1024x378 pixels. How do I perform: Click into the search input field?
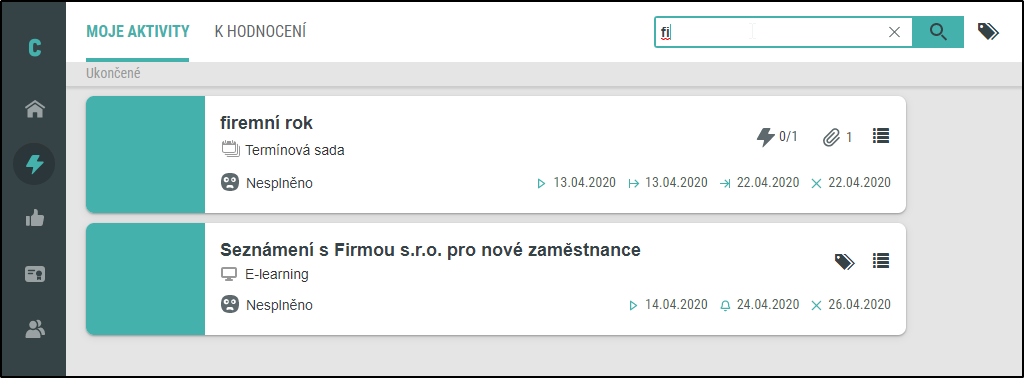tap(771, 32)
